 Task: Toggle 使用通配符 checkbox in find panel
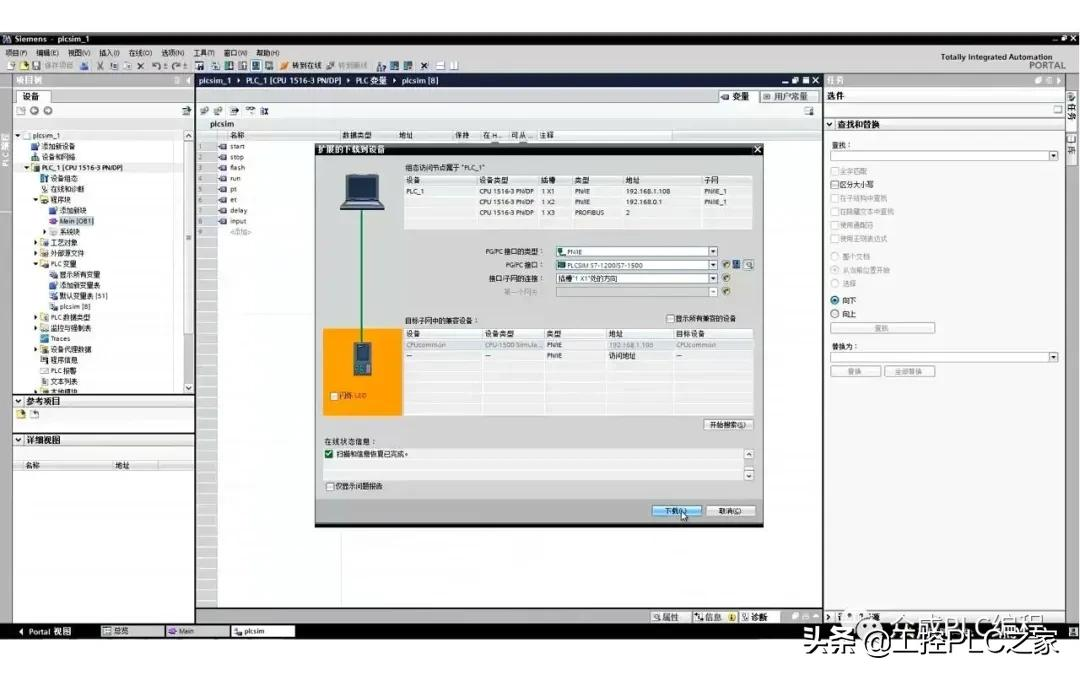[835, 225]
